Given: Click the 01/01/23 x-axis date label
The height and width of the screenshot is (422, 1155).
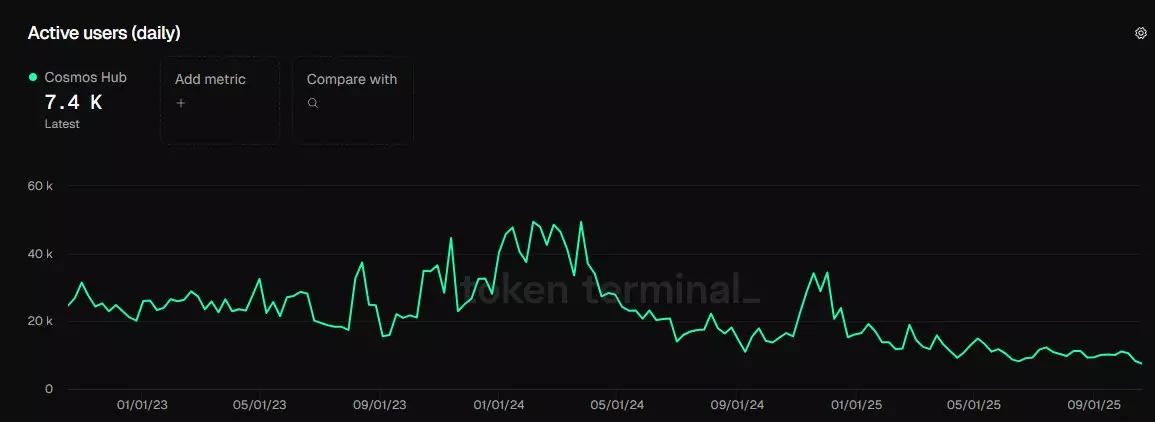Looking at the screenshot, I should [x=142, y=405].
